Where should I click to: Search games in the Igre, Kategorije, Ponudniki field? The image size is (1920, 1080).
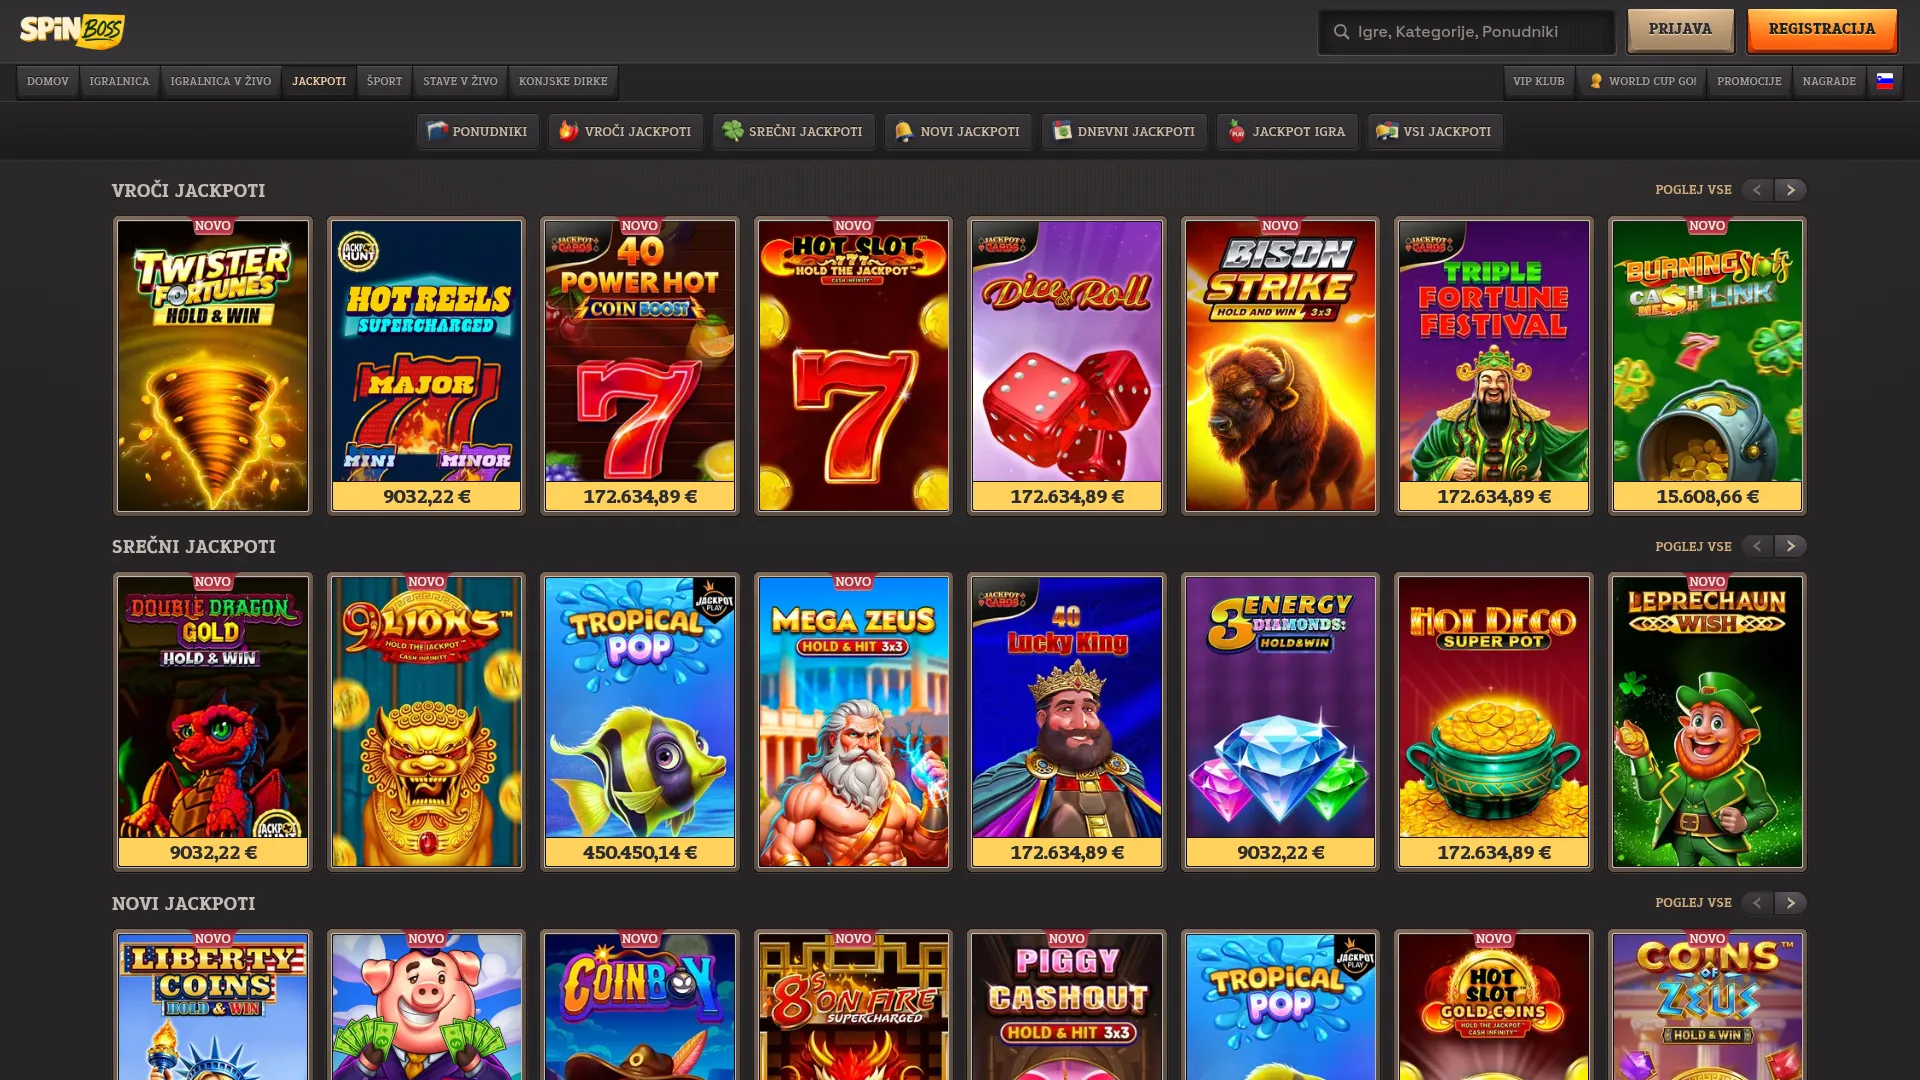(x=1466, y=32)
